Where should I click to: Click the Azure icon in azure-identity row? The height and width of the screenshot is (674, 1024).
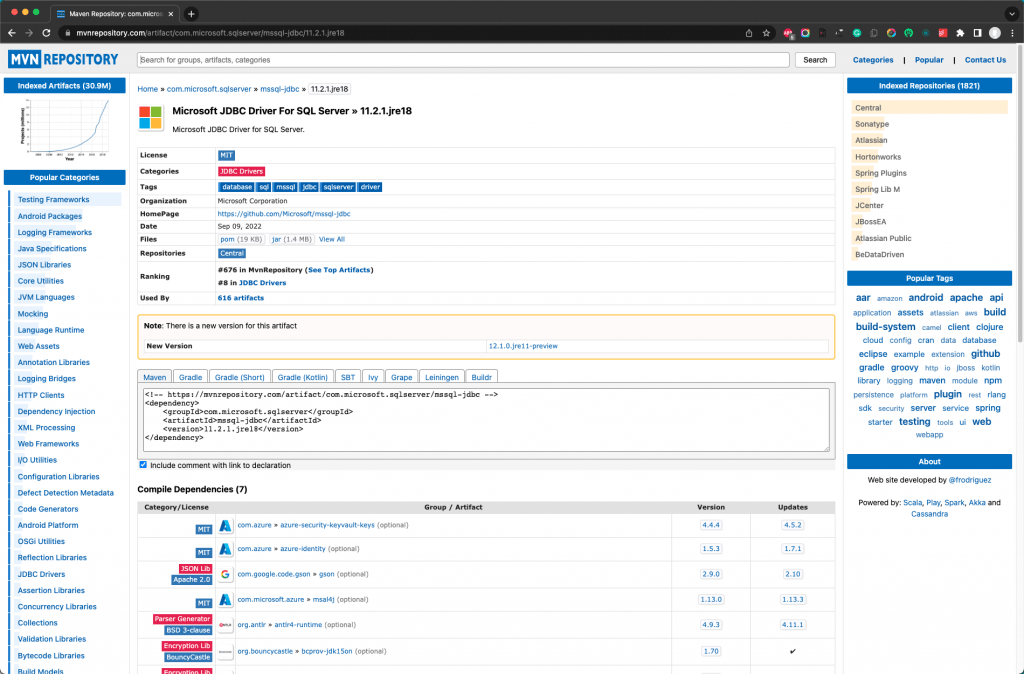click(x=225, y=549)
